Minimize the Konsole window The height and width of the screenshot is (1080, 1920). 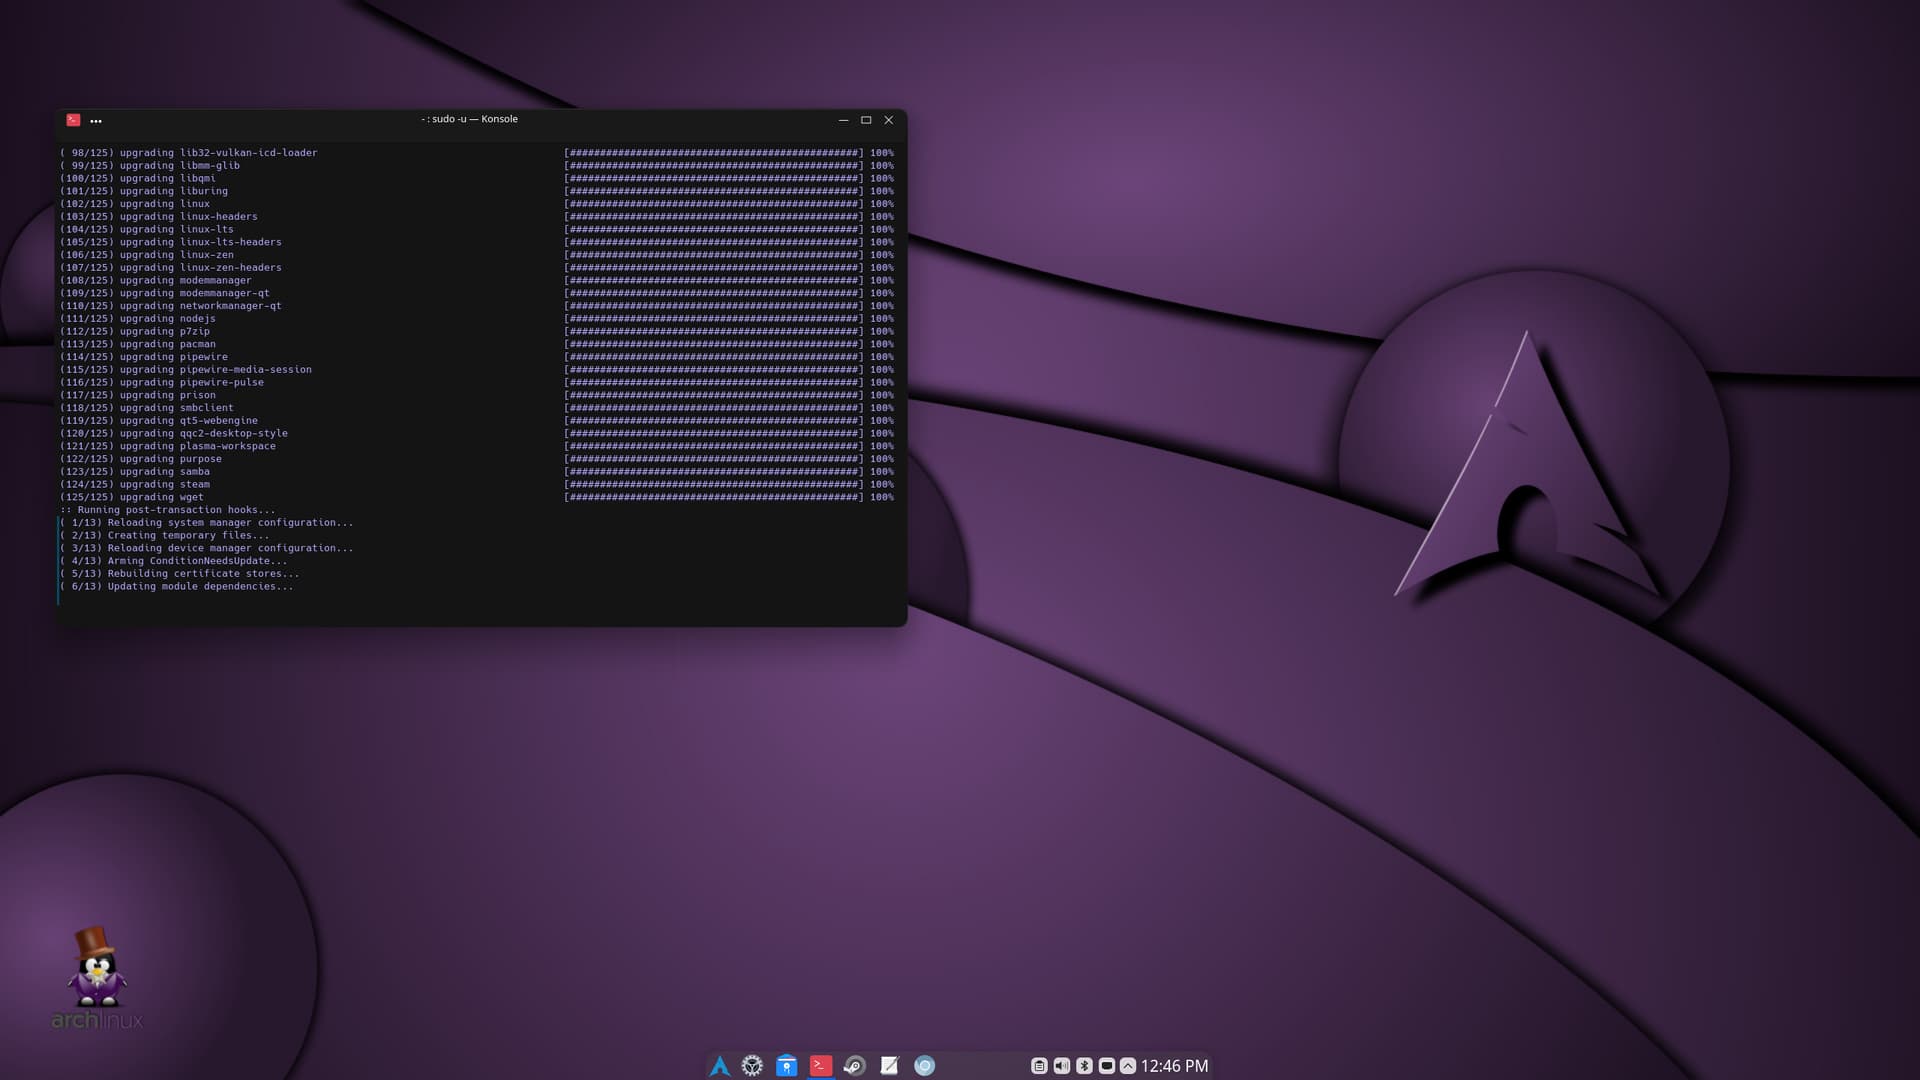point(843,120)
